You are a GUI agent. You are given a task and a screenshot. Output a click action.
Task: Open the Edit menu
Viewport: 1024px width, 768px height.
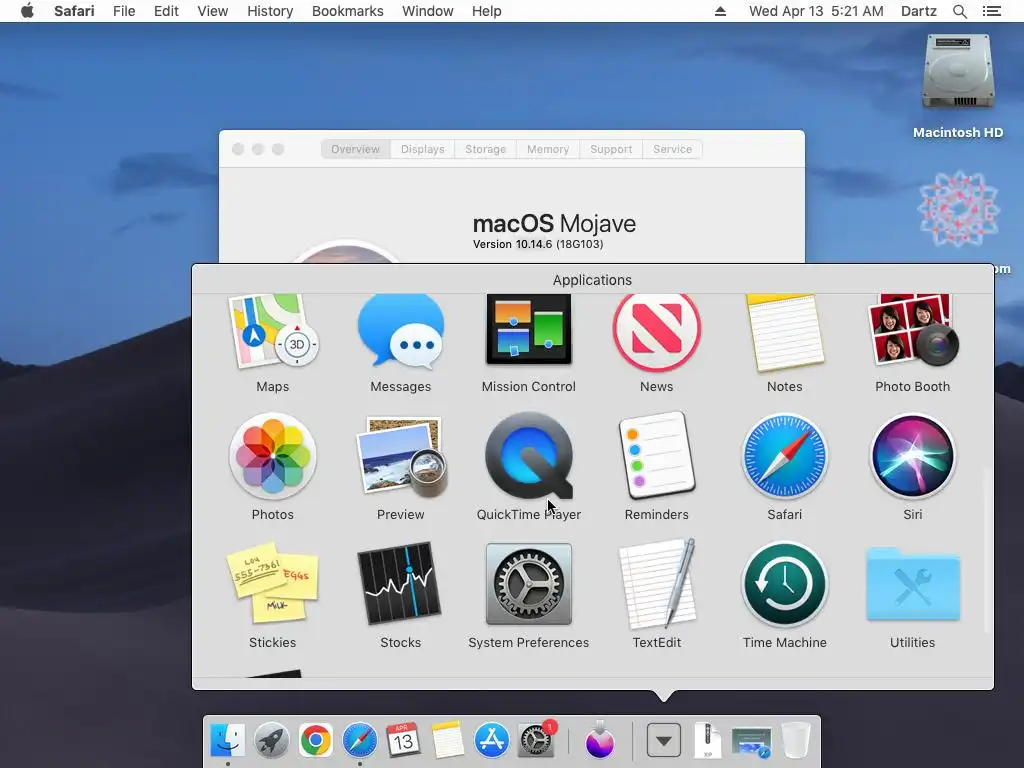[166, 11]
